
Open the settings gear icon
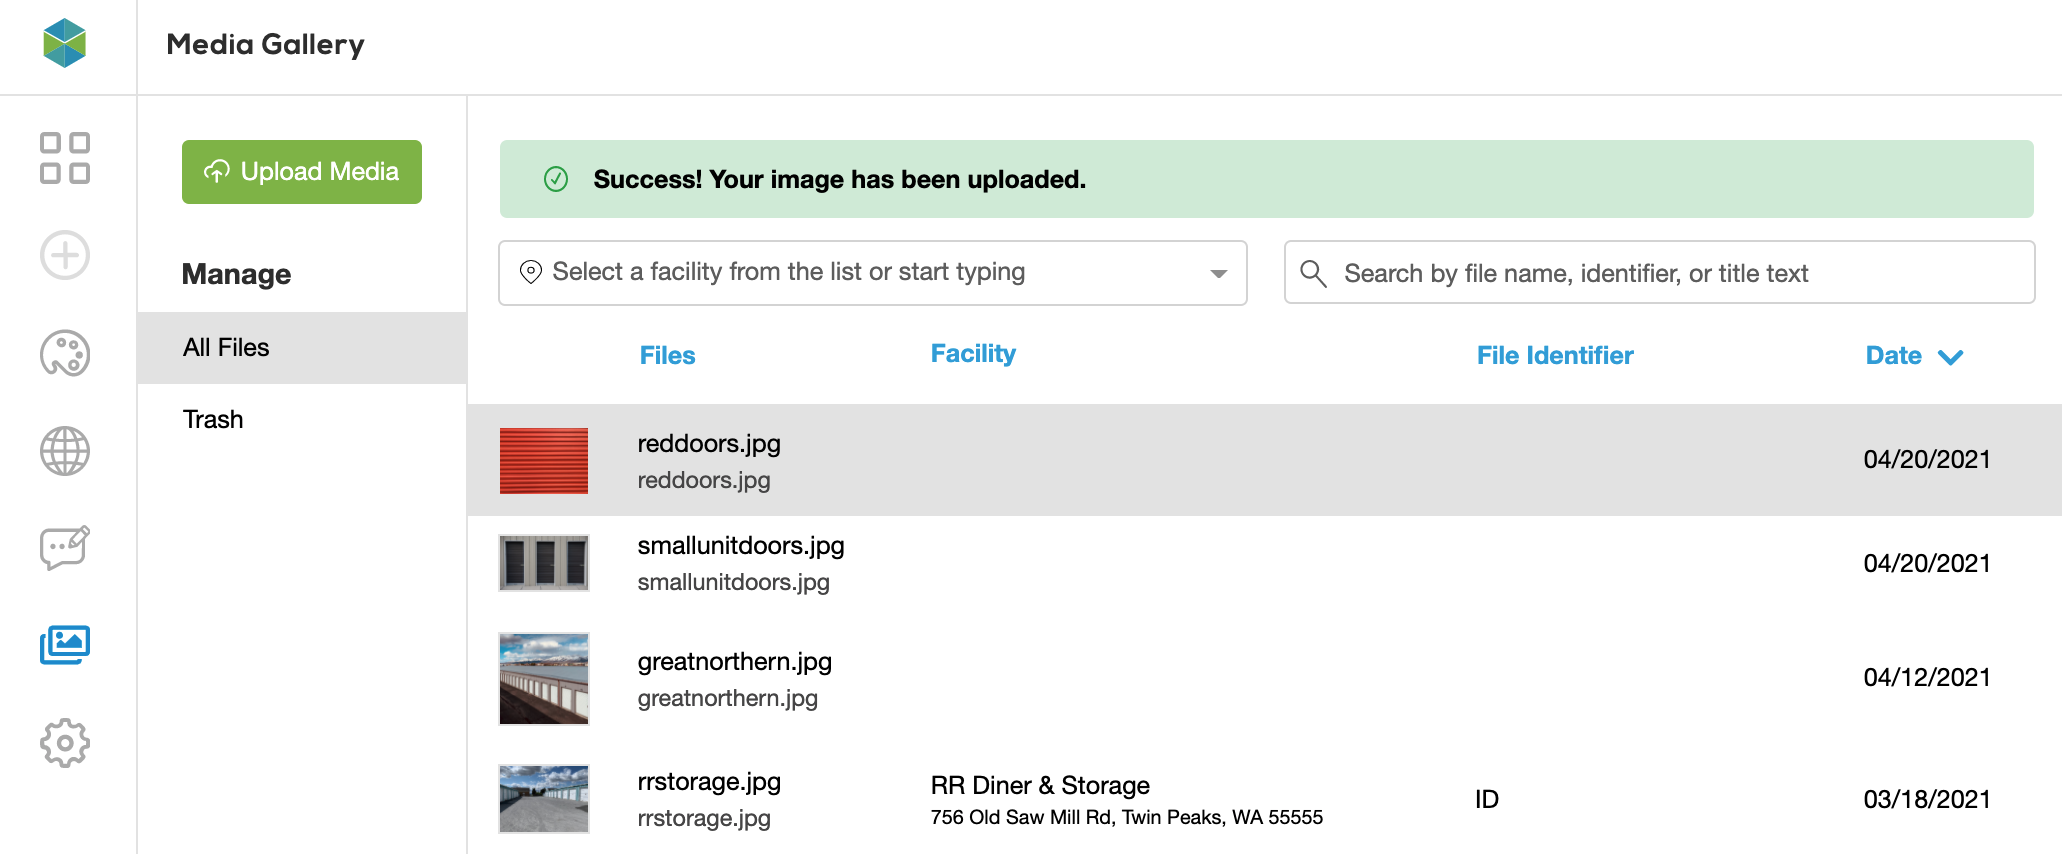coord(65,743)
